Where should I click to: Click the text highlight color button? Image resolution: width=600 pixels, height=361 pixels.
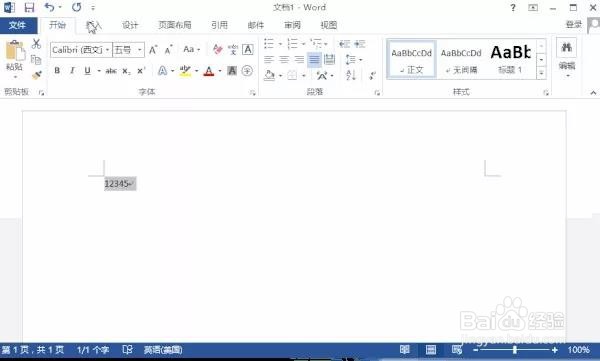185,71
